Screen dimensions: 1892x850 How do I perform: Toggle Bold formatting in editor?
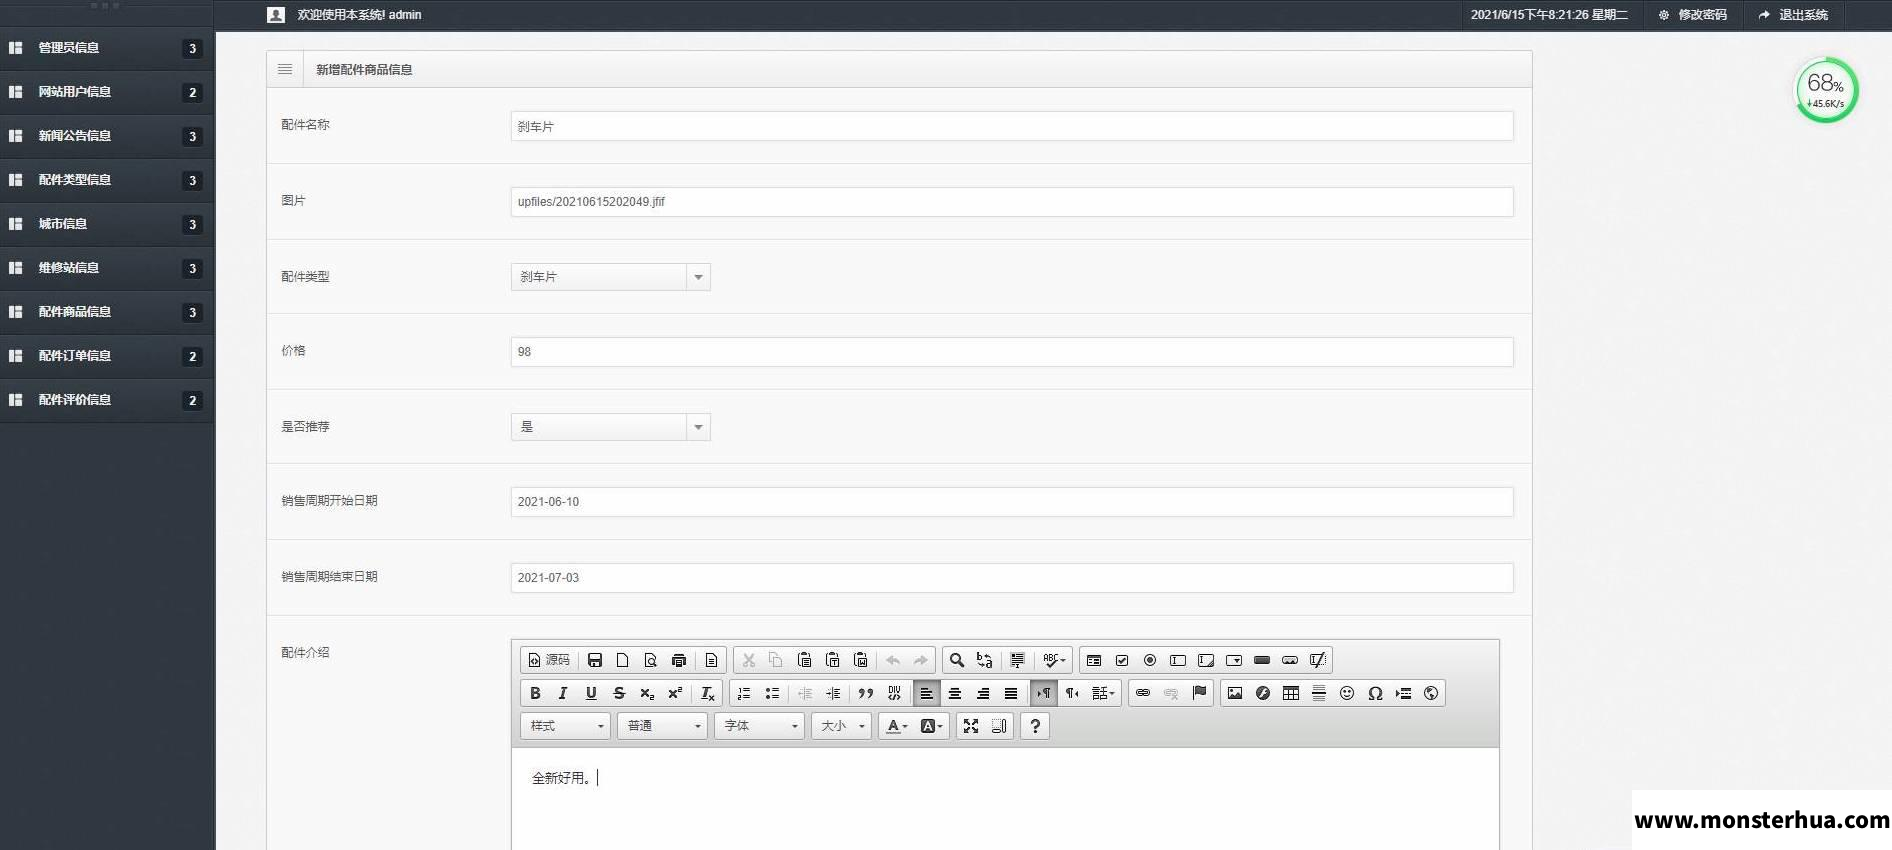coord(535,693)
